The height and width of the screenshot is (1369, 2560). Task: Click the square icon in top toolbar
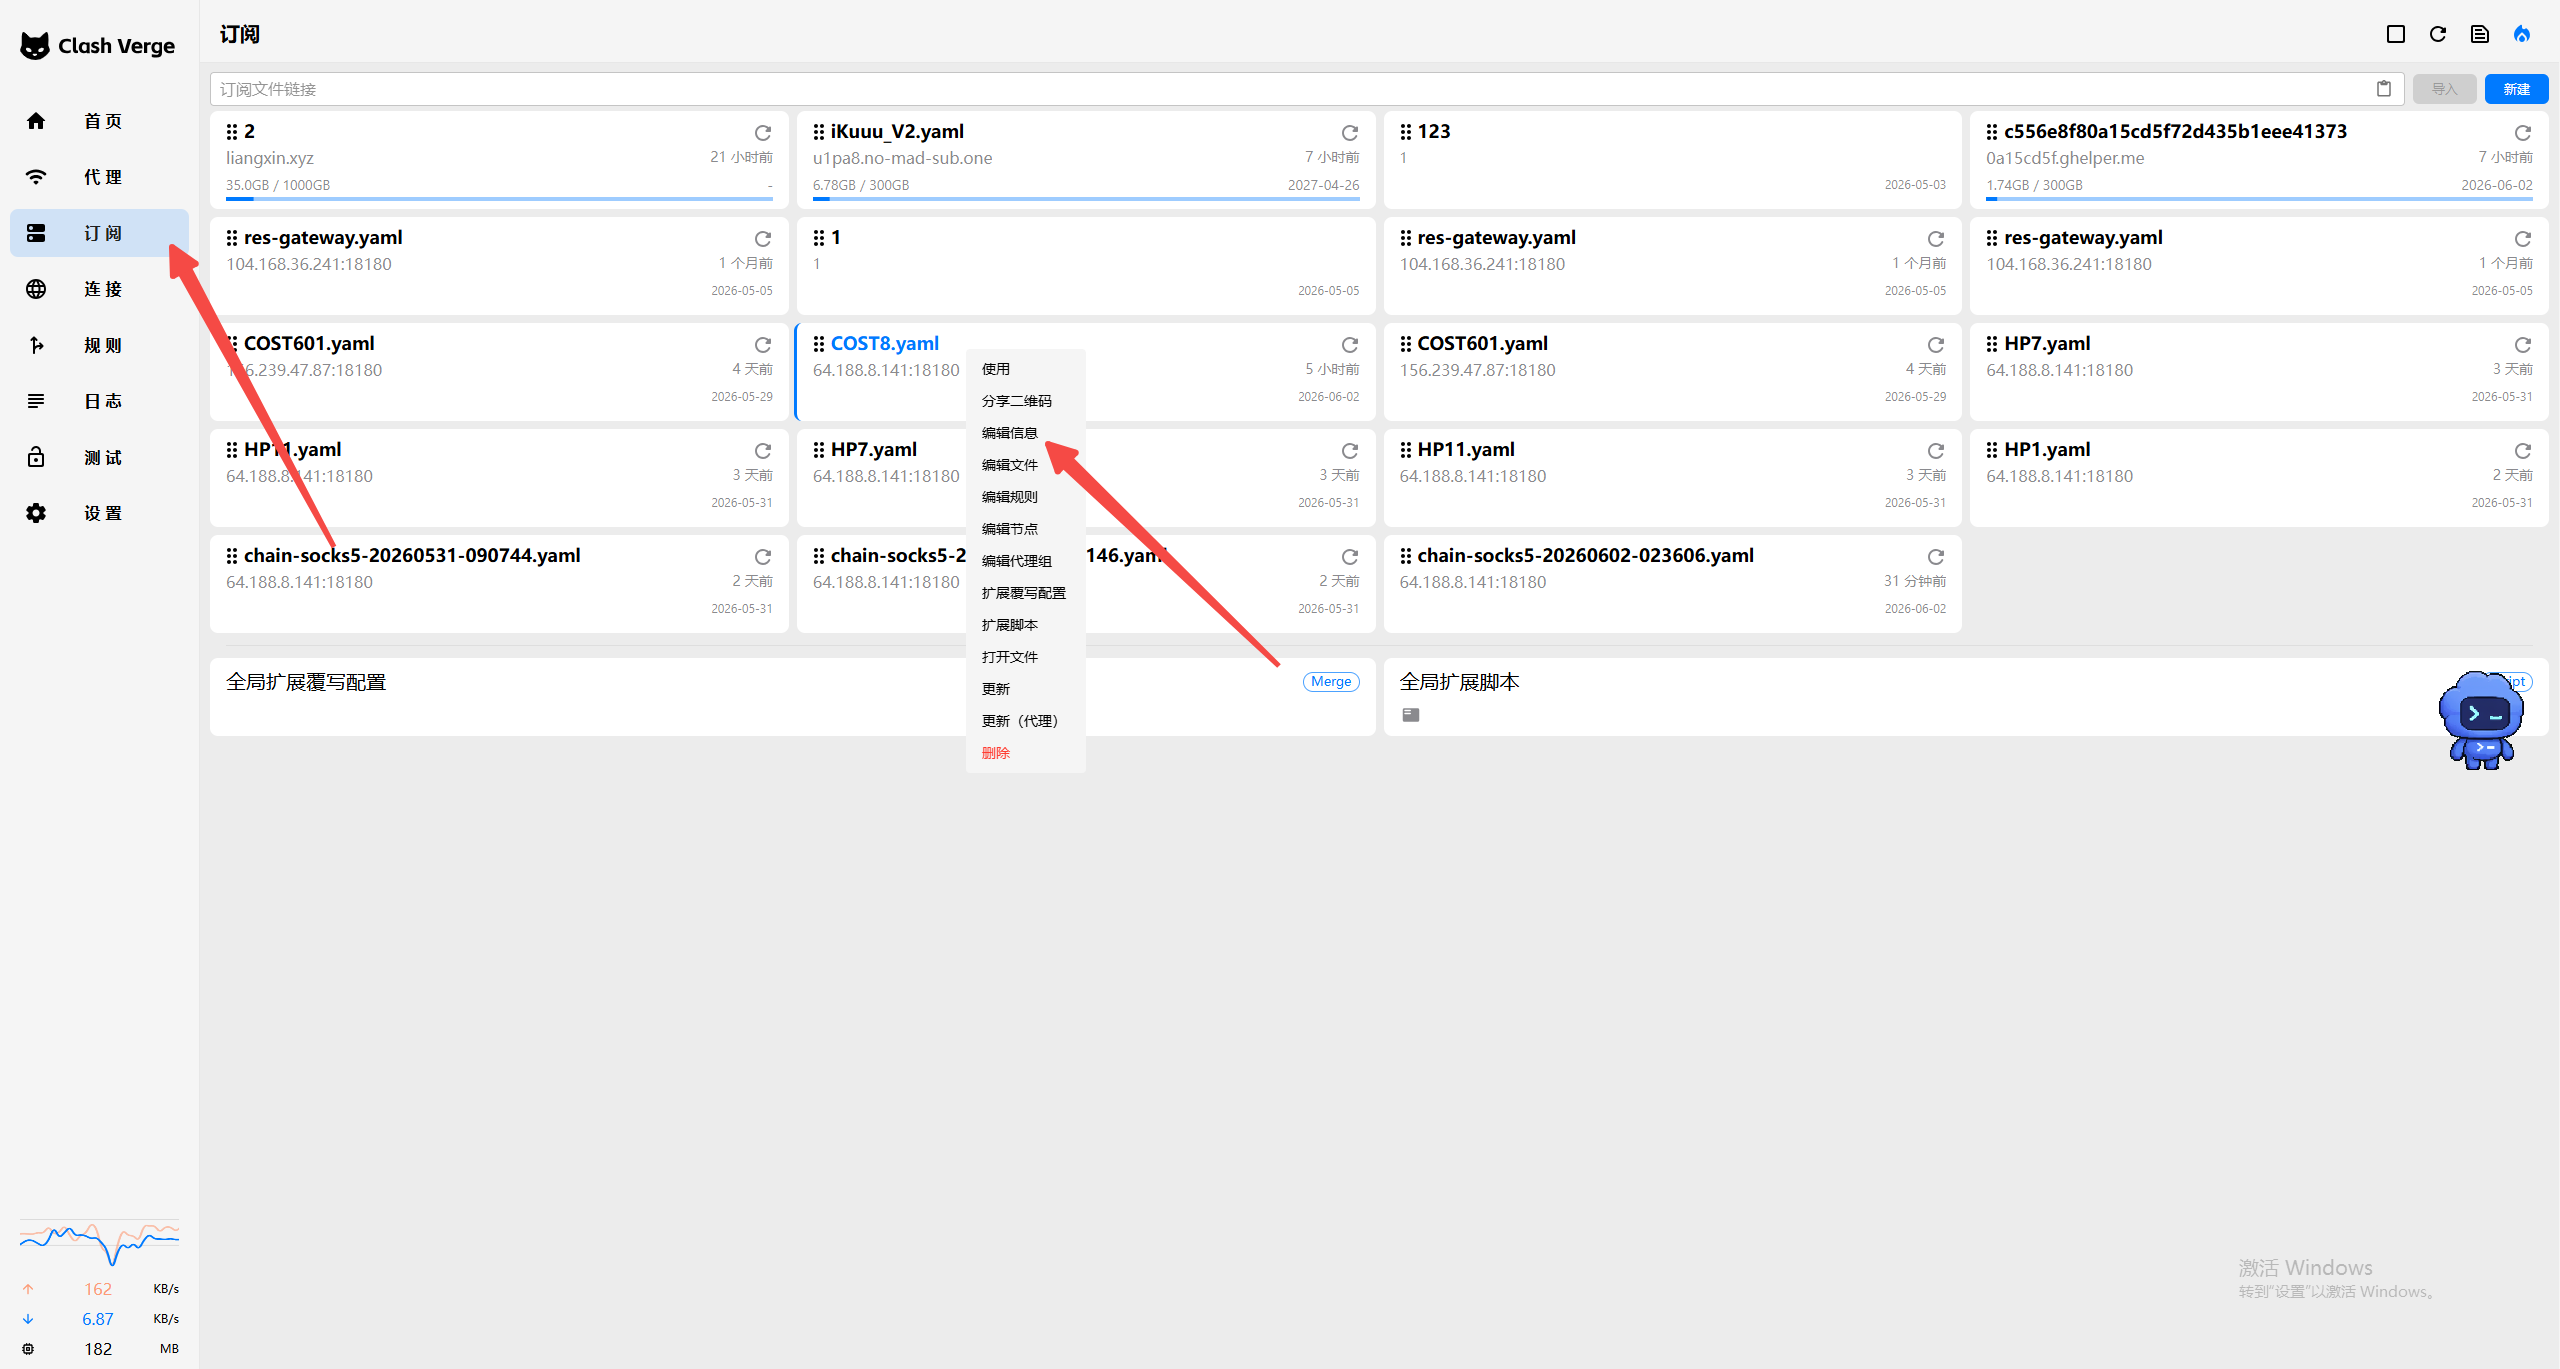tap(2396, 34)
